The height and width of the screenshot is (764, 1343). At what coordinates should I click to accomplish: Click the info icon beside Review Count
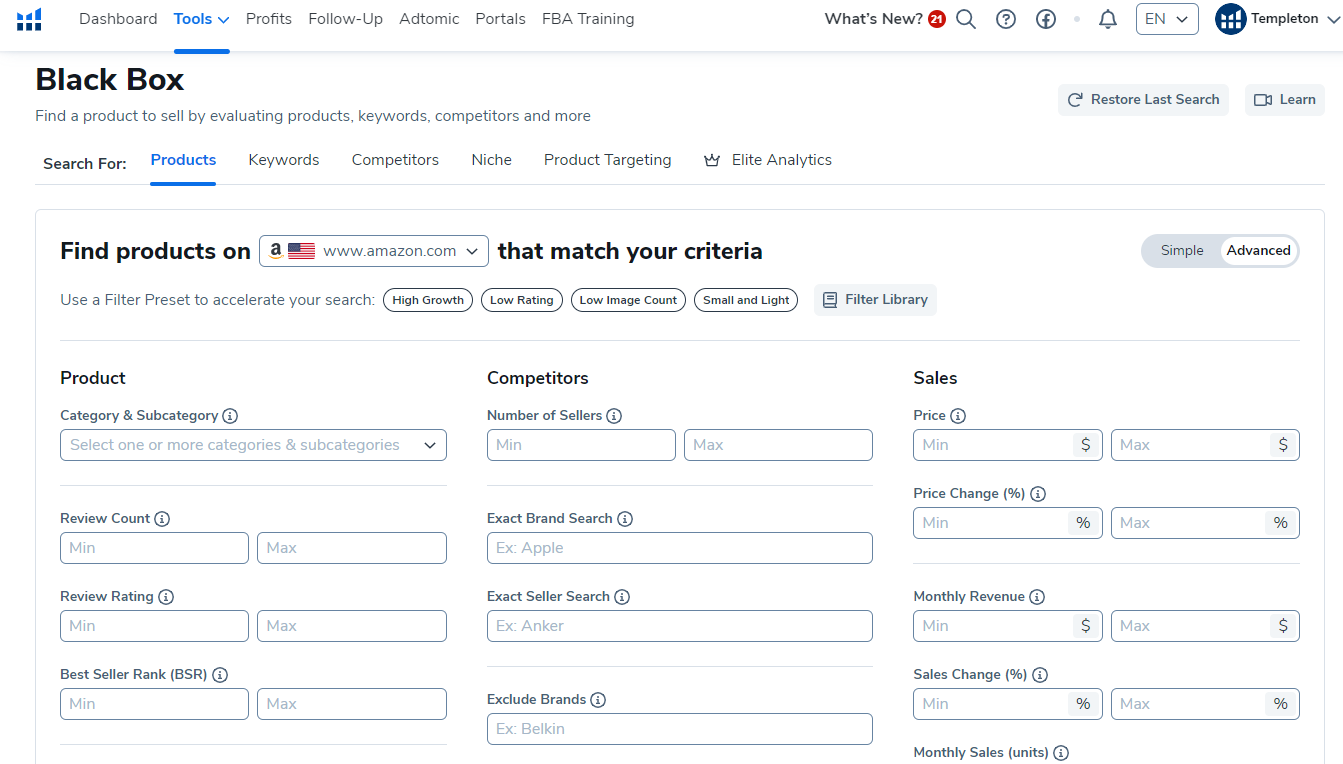162,519
